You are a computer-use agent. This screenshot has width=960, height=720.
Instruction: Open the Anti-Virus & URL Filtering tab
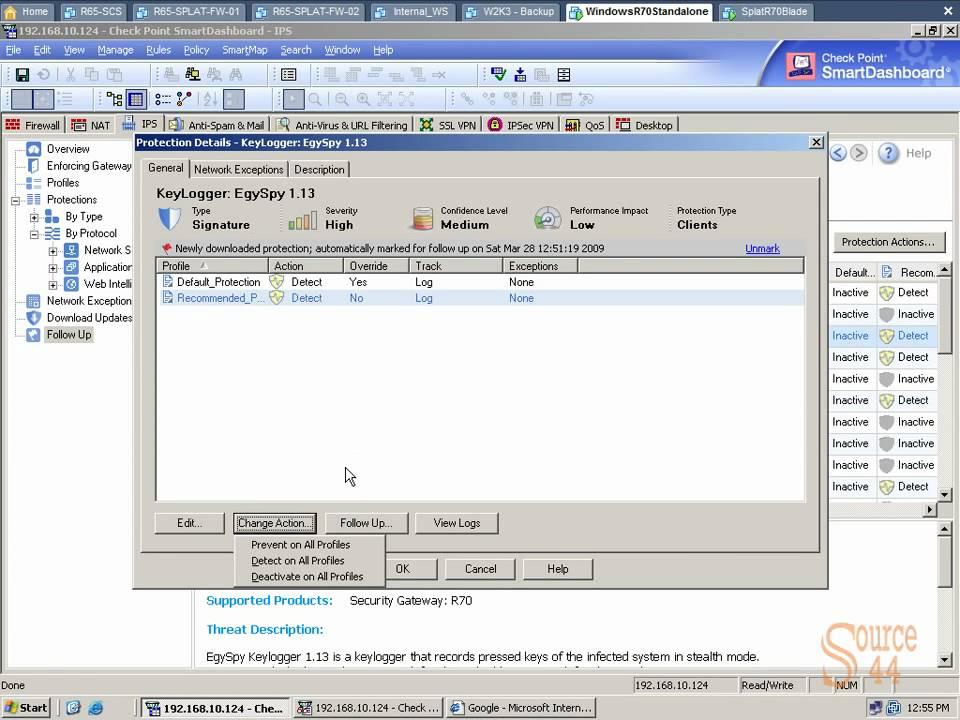pyautogui.click(x=343, y=125)
